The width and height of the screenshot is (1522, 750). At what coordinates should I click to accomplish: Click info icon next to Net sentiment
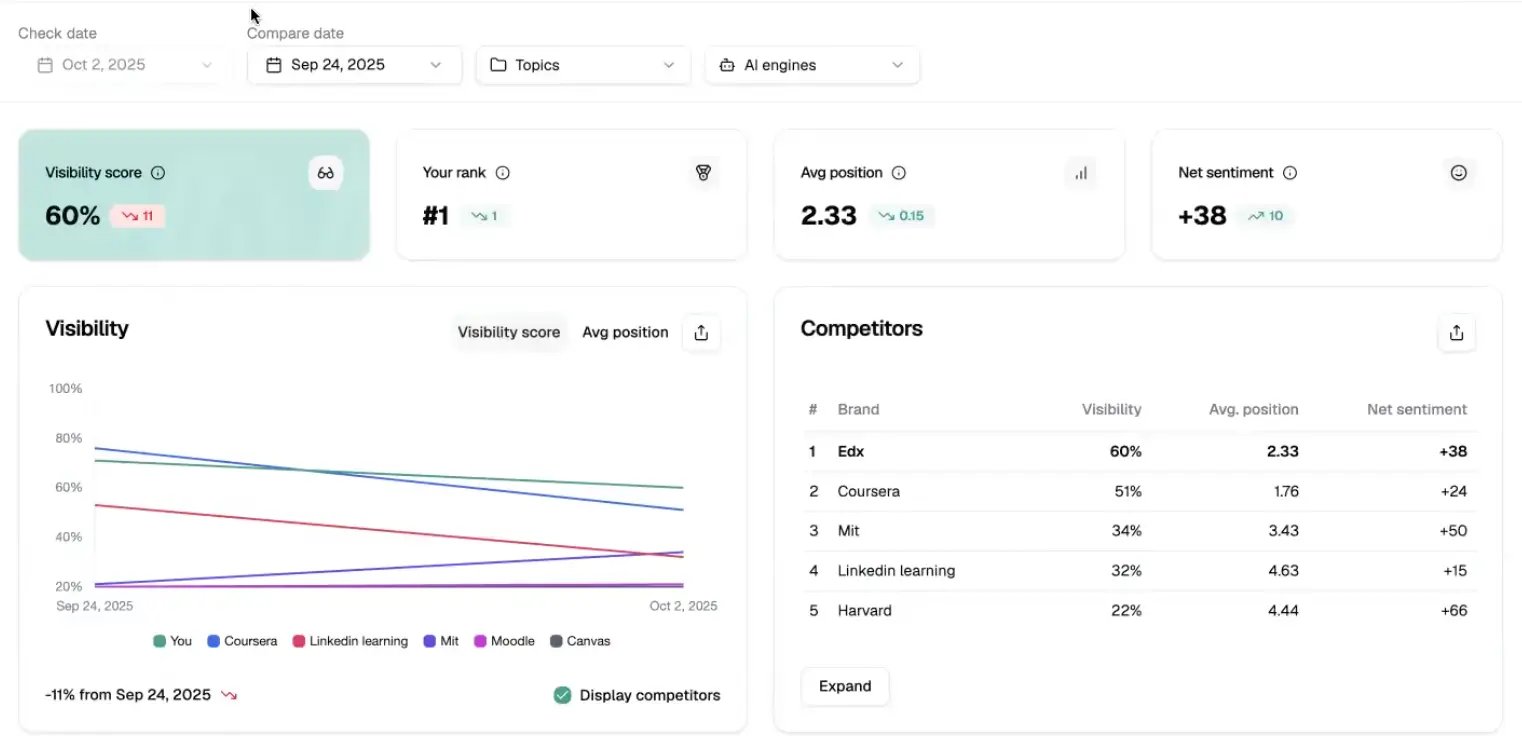tap(1290, 173)
